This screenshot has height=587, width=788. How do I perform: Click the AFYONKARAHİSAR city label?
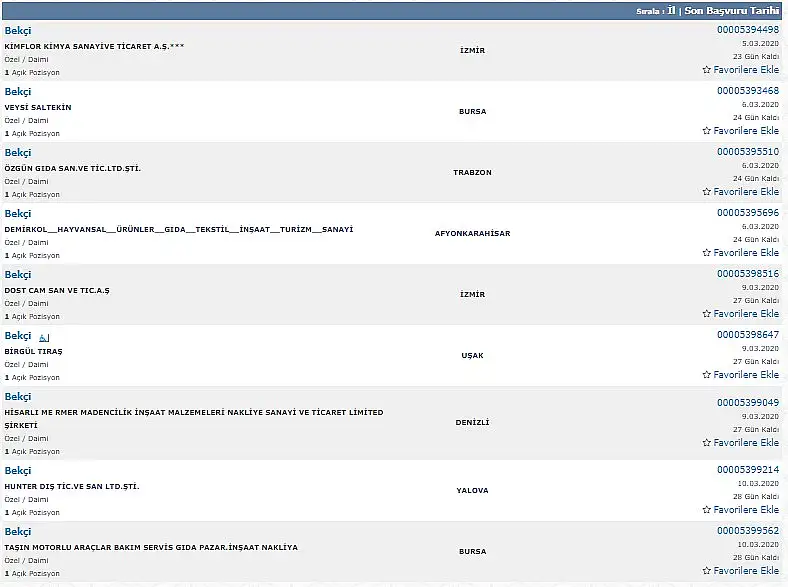(472, 233)
